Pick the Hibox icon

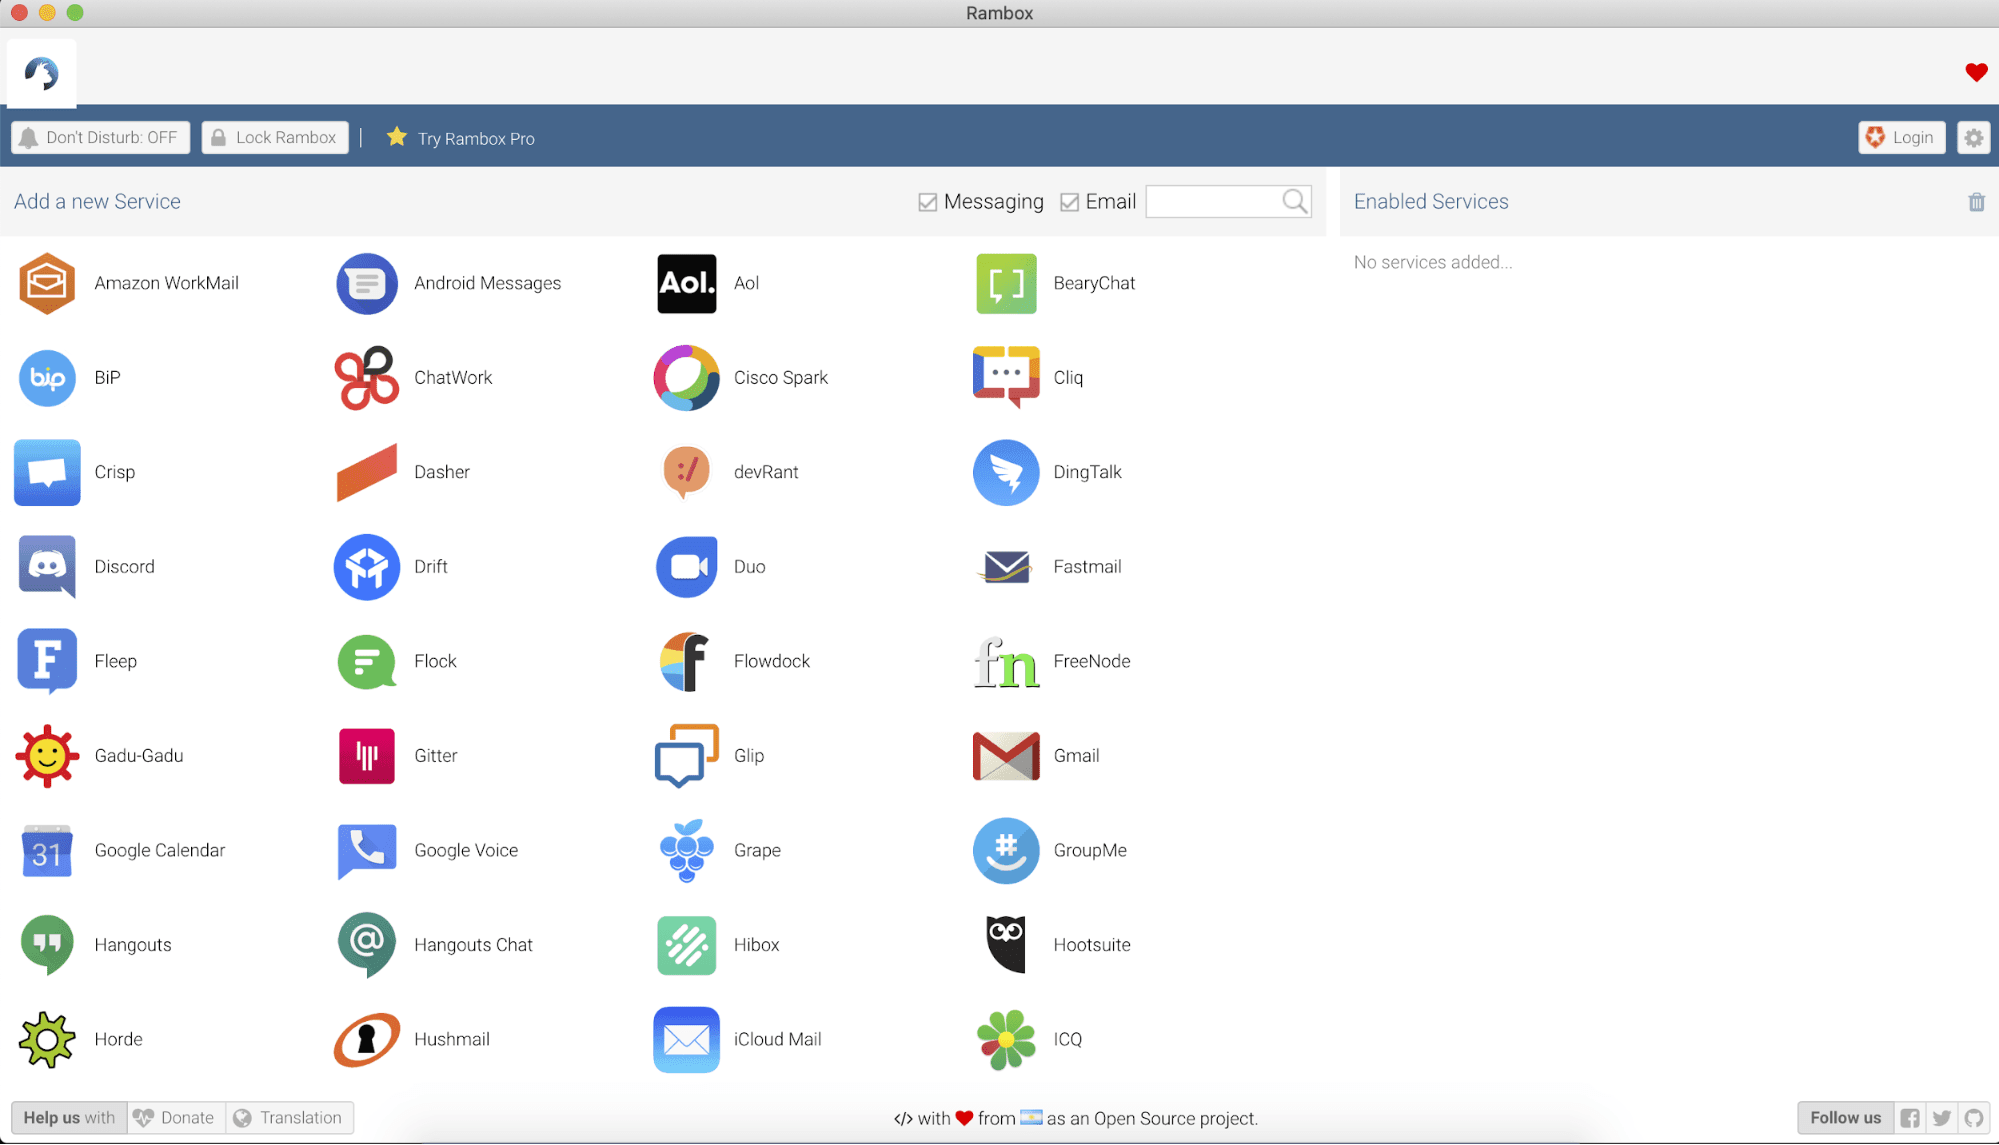(x=687, y=945)
